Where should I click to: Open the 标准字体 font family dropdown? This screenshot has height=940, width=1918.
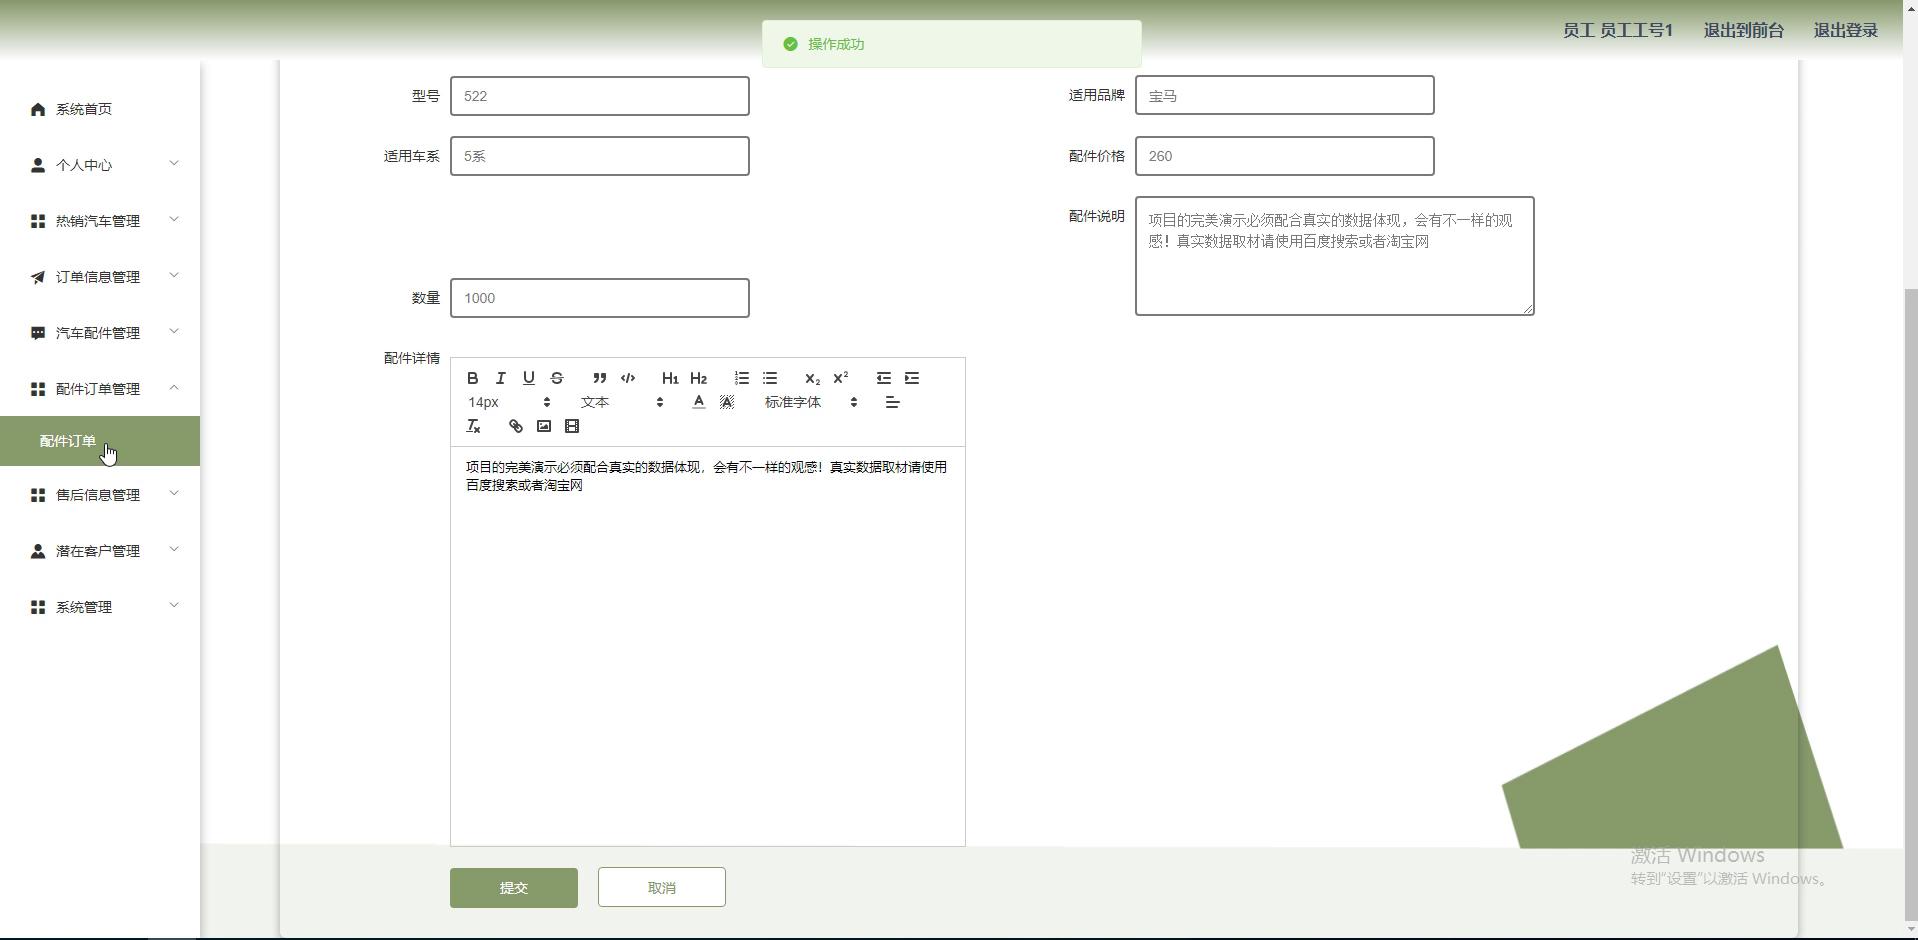pos(811,402)
